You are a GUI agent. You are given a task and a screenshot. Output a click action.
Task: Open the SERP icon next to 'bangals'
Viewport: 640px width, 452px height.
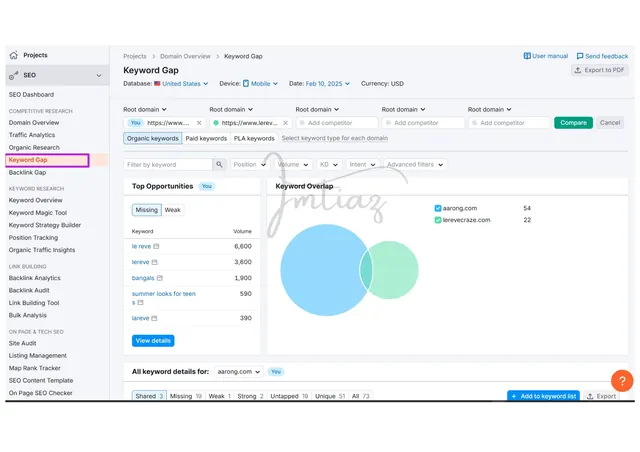tap(160, 278)
